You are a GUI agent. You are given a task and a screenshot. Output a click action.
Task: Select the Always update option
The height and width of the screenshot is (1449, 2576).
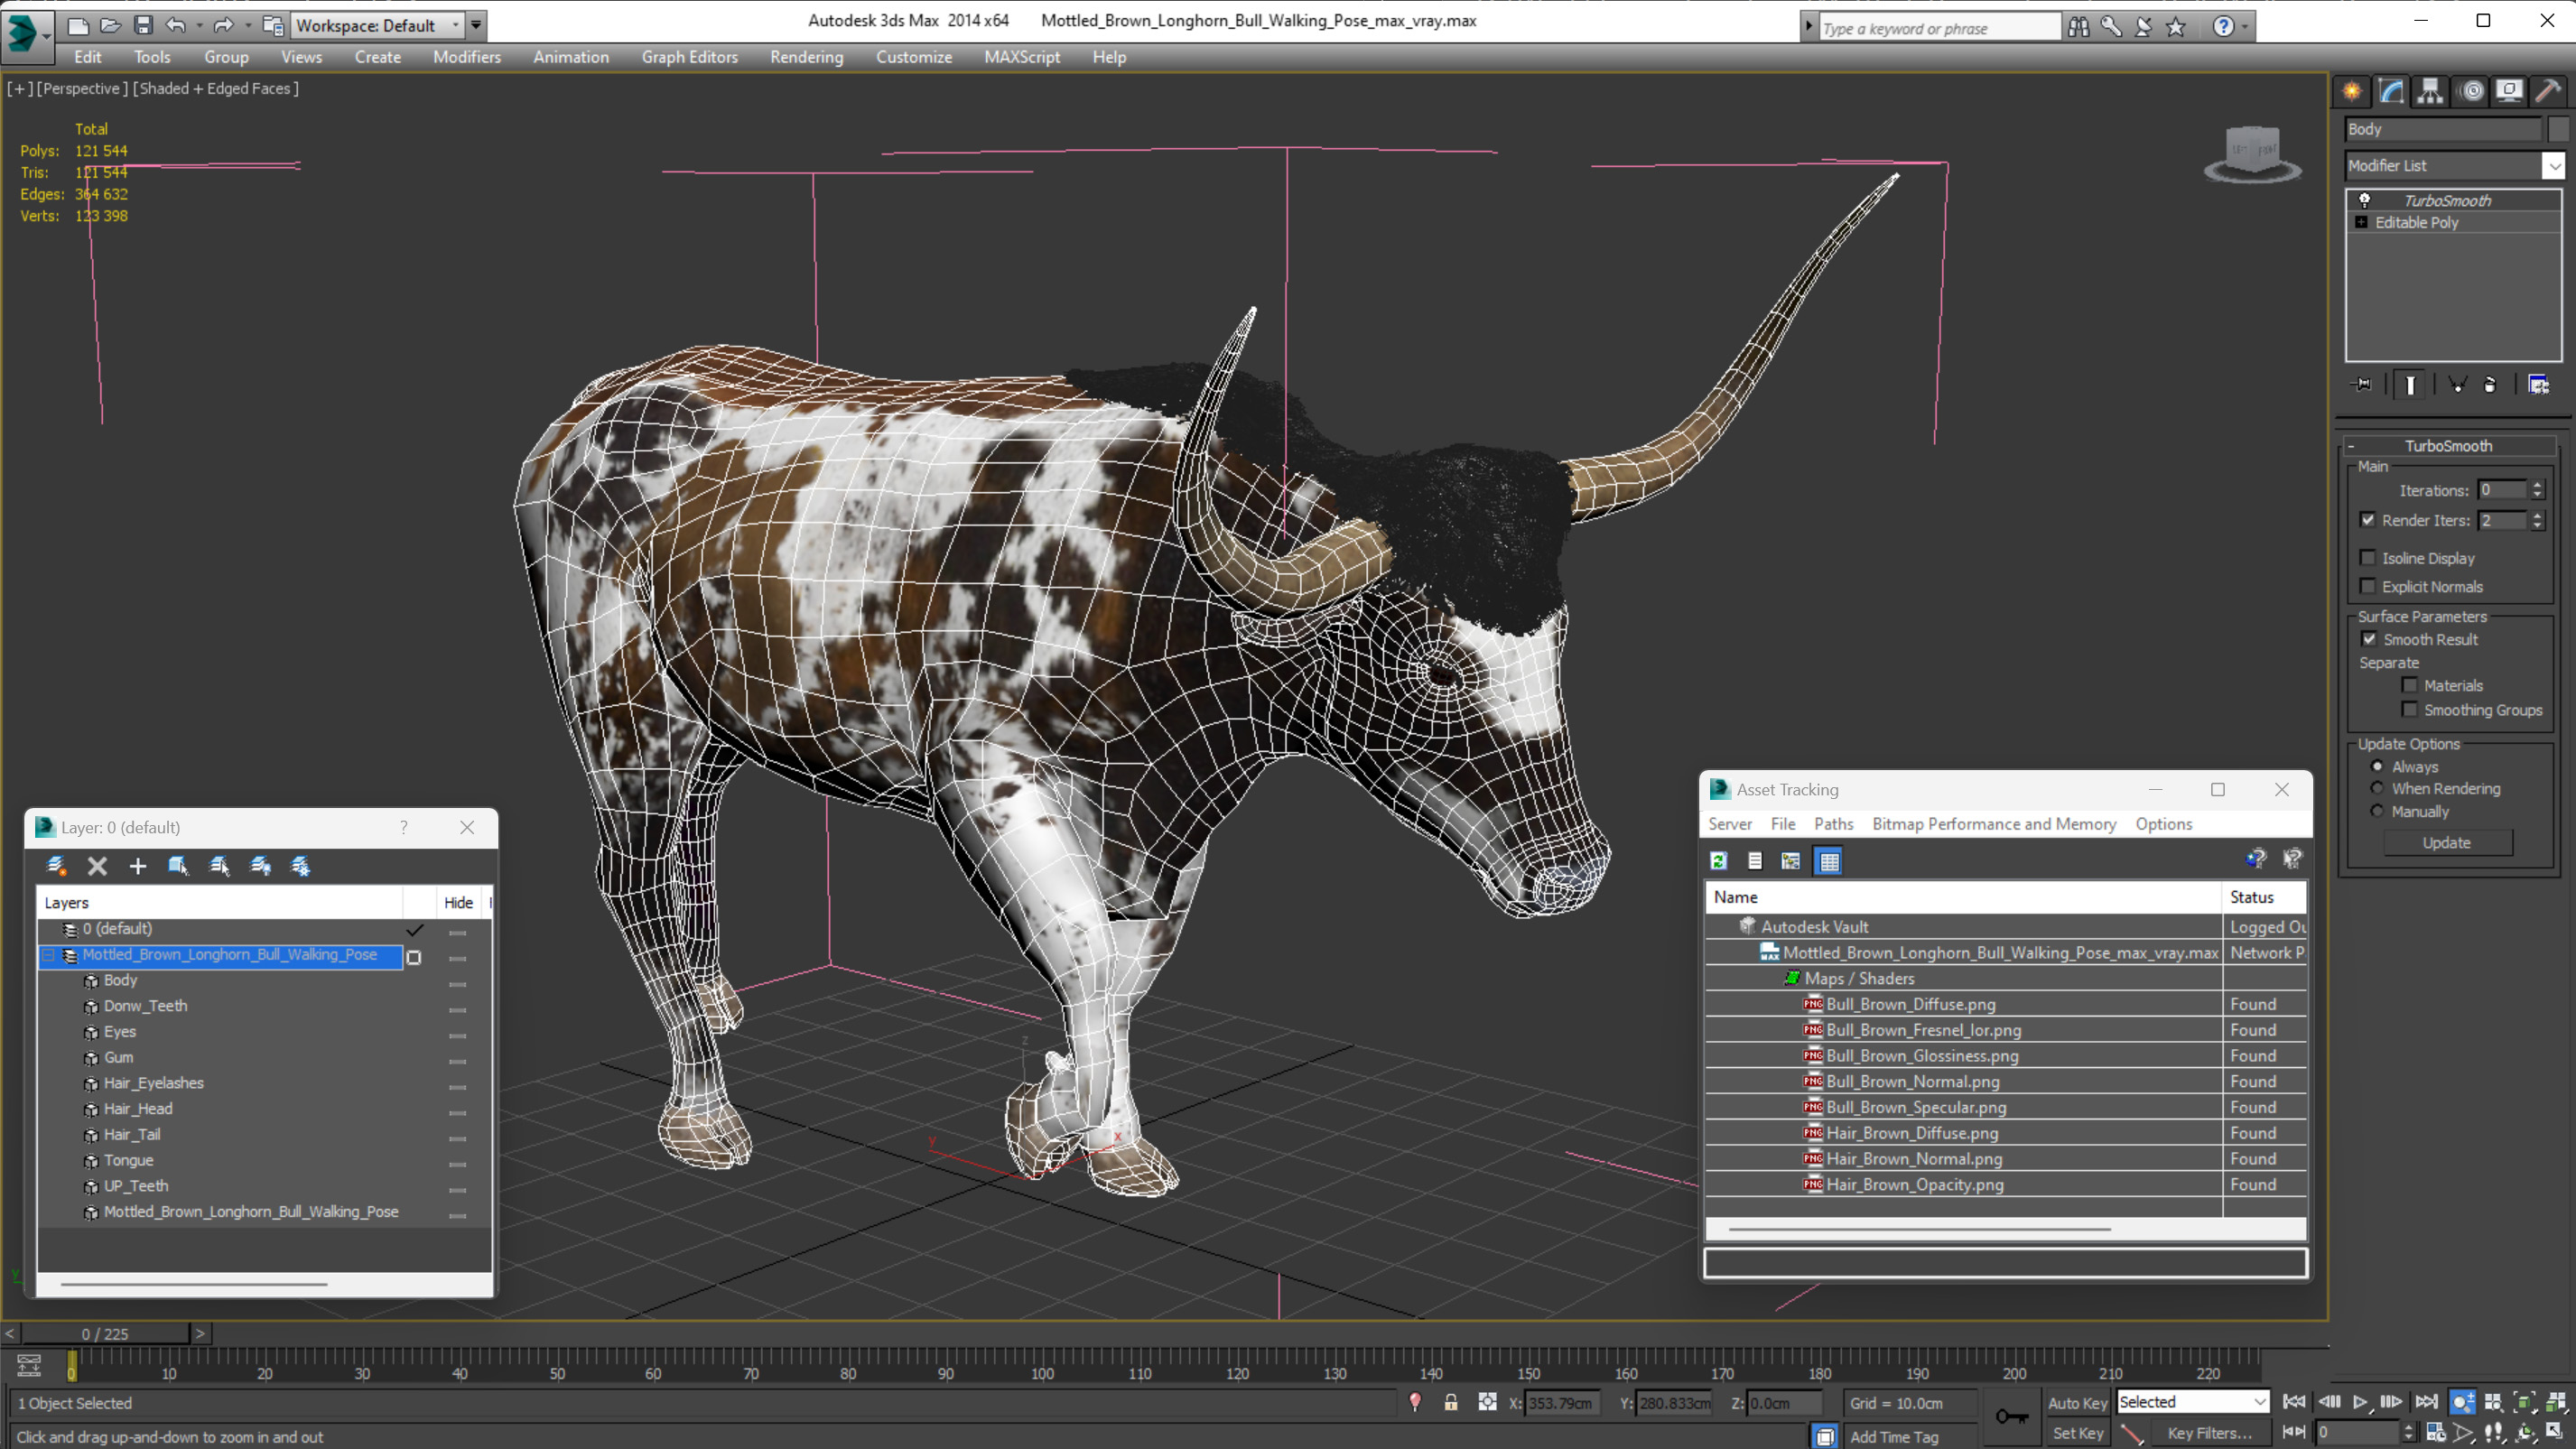click(x=2377, y=767)
